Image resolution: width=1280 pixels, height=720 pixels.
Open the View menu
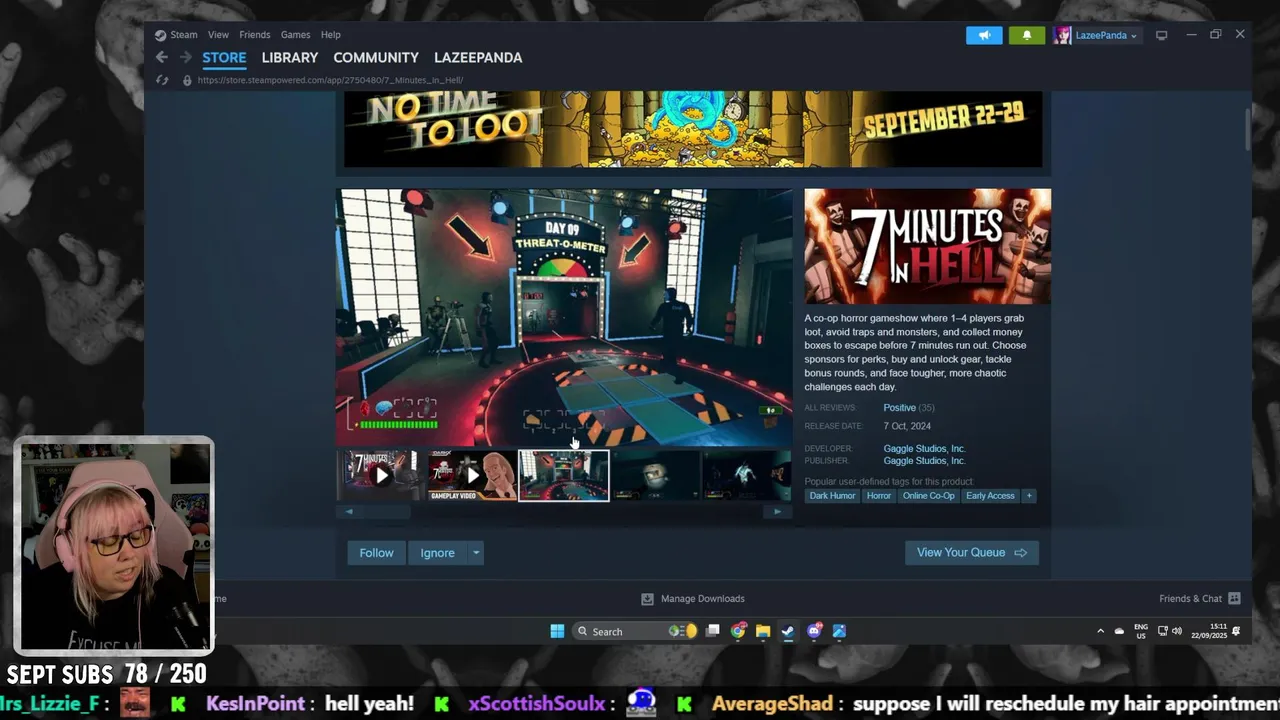tap(218, 35)
